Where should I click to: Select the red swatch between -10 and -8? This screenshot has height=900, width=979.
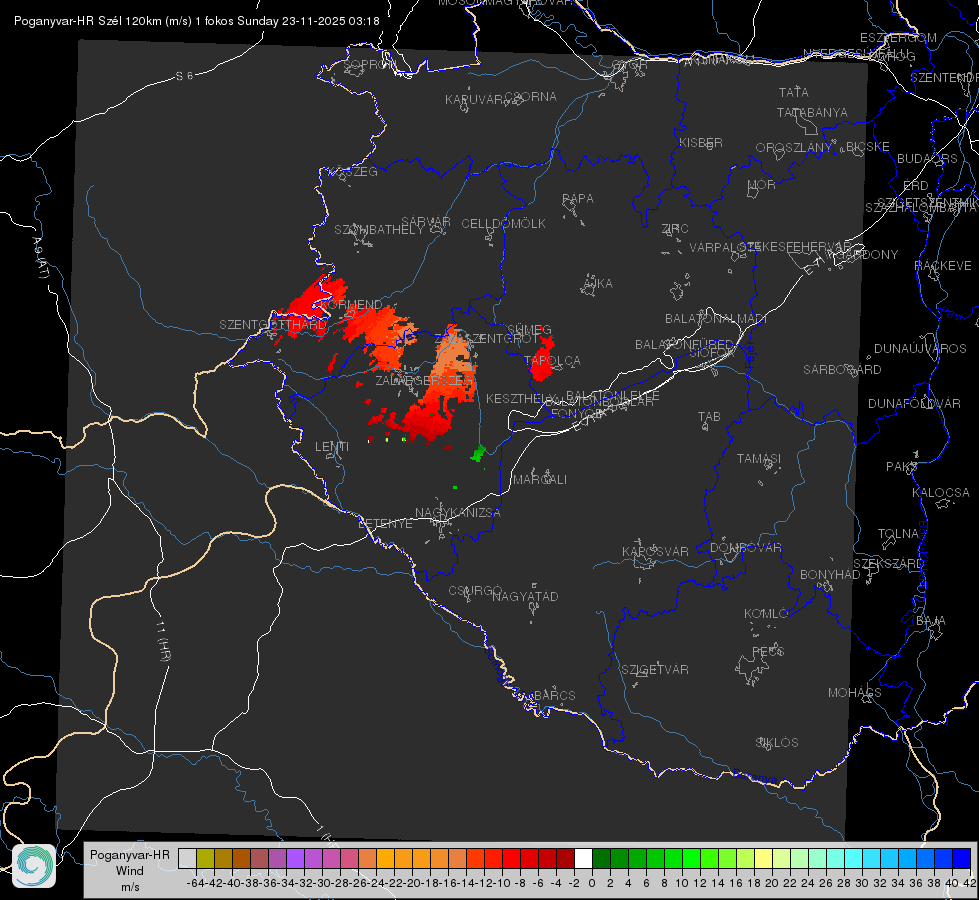511,858
